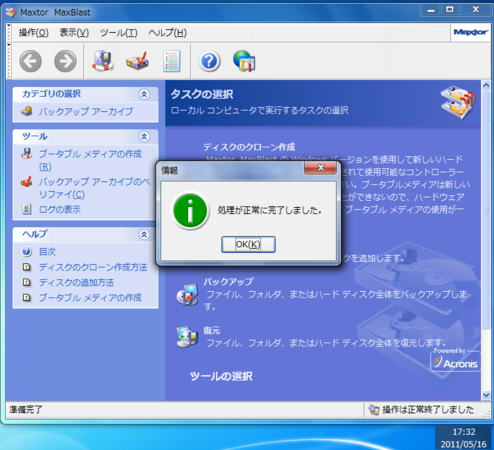Select the 復元 task heading

coord(212,330)
